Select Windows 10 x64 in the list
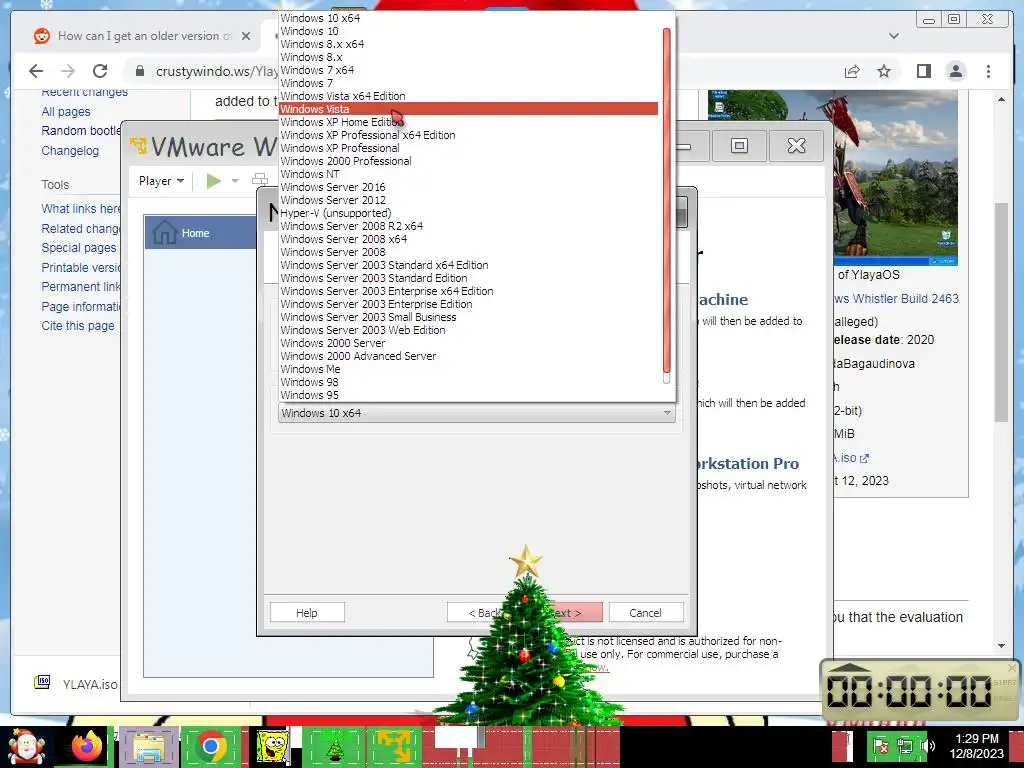This screenshot has width=1024, height=768. point(468,18)
